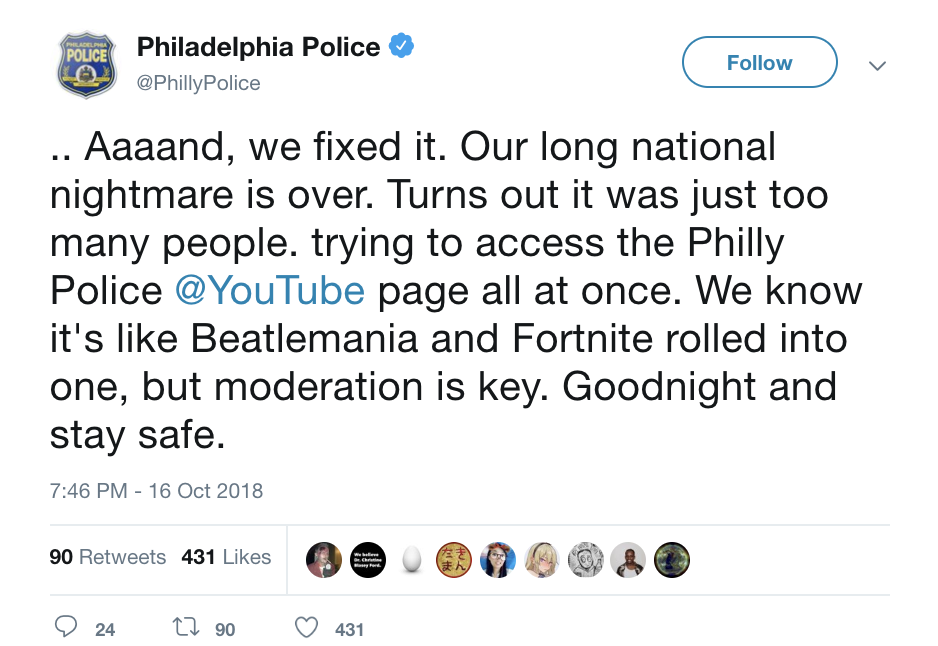This screenshot has width=938, height=646.
Task: Open the black-and-white sketch avatar
Action: point(585,561)
